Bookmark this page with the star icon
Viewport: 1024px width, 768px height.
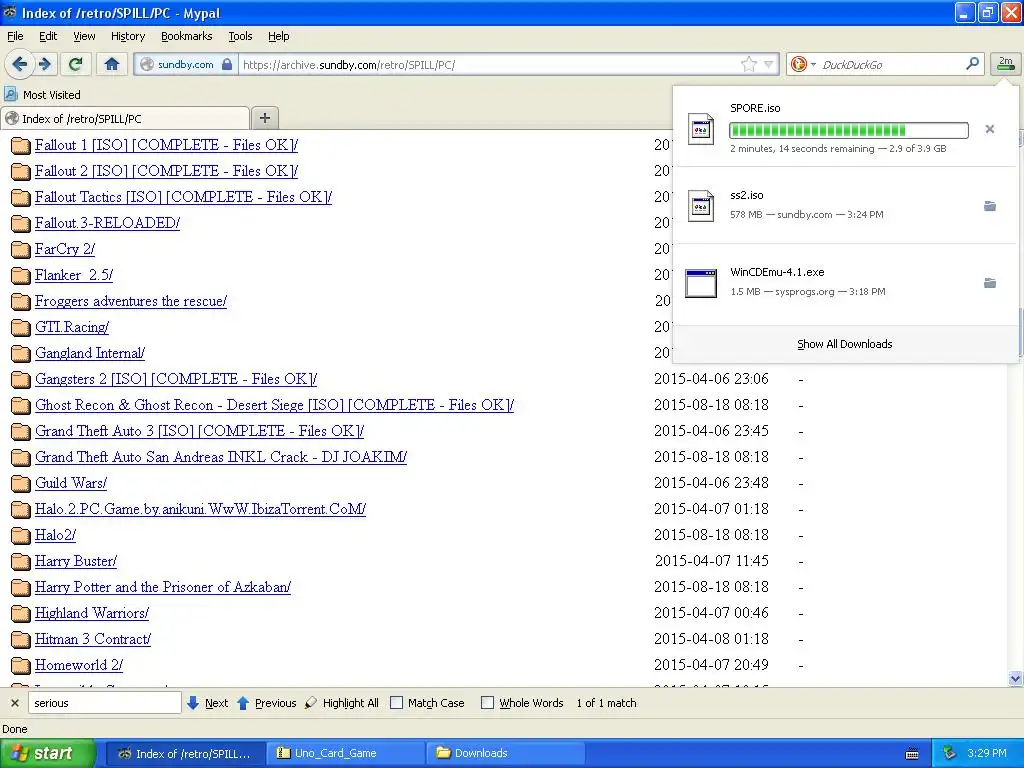coord(748,64)
